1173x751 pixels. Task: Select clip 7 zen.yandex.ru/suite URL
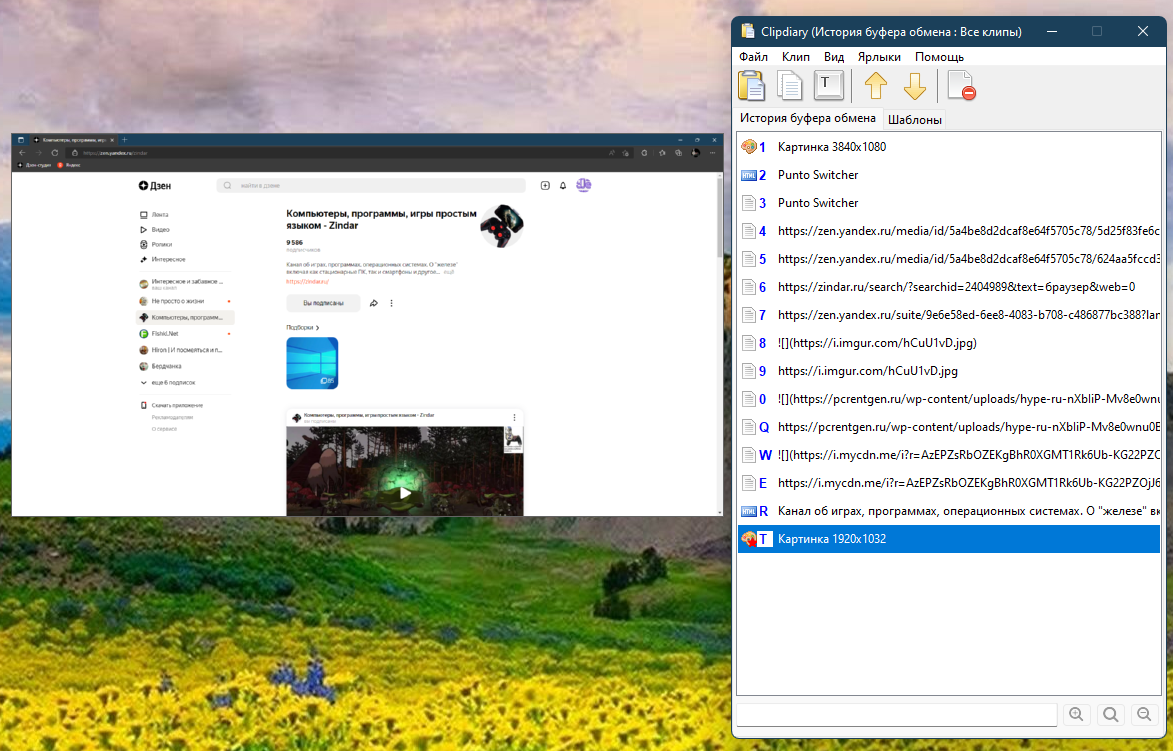pos(949,315)
